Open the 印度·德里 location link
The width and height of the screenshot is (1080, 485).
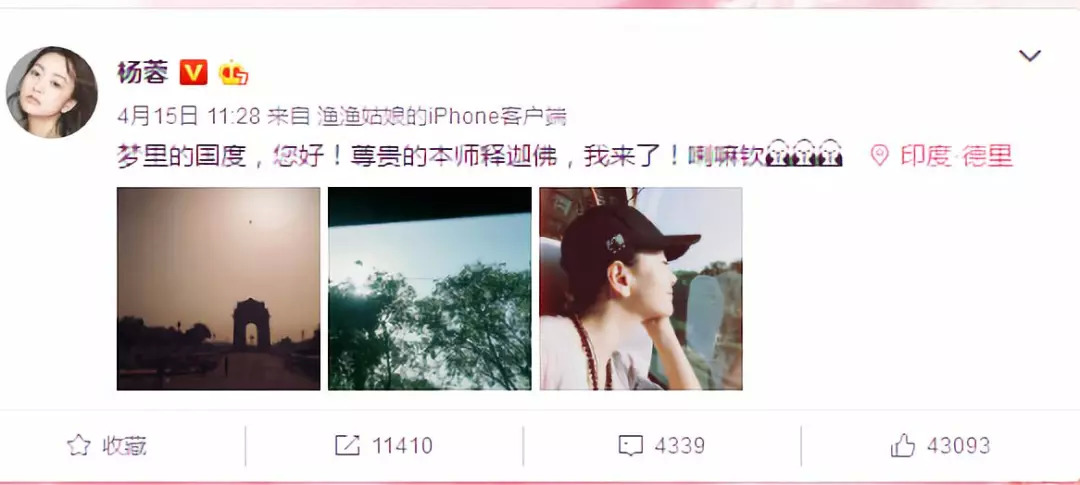957,156
